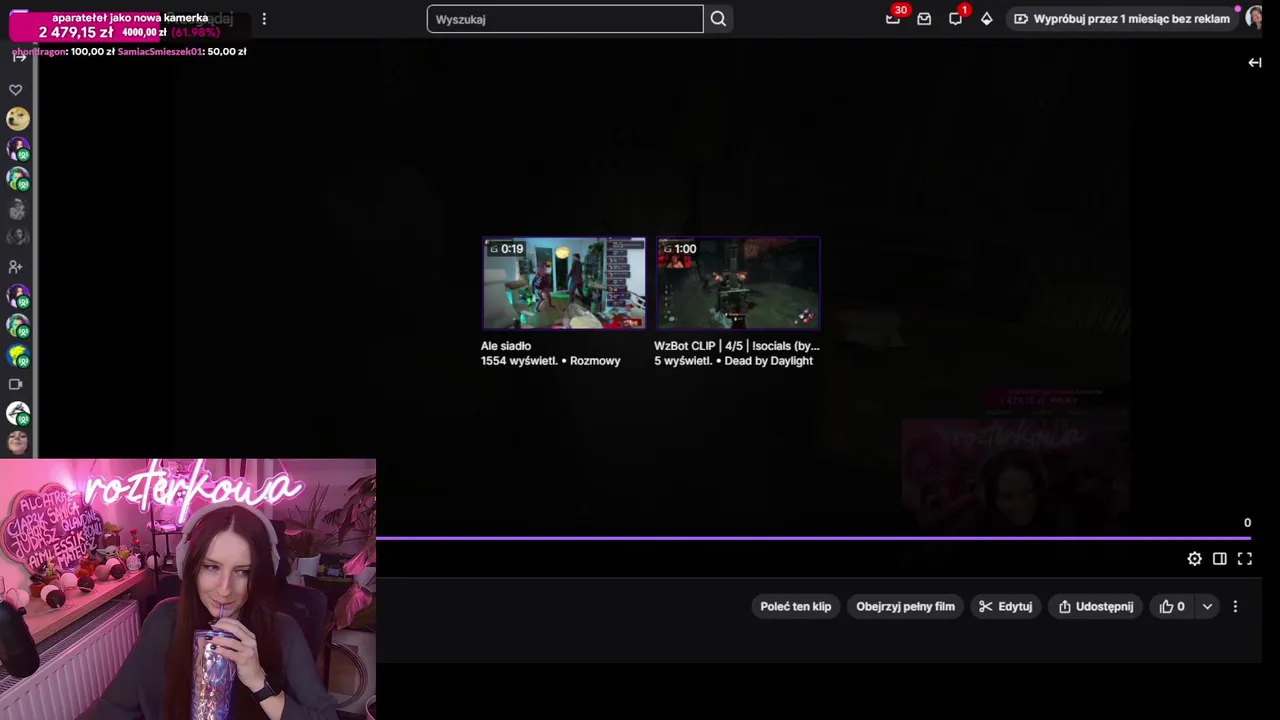
Task: Click the Poleć ten klip button
Action: pyautogui.click(x=796, y=607)
